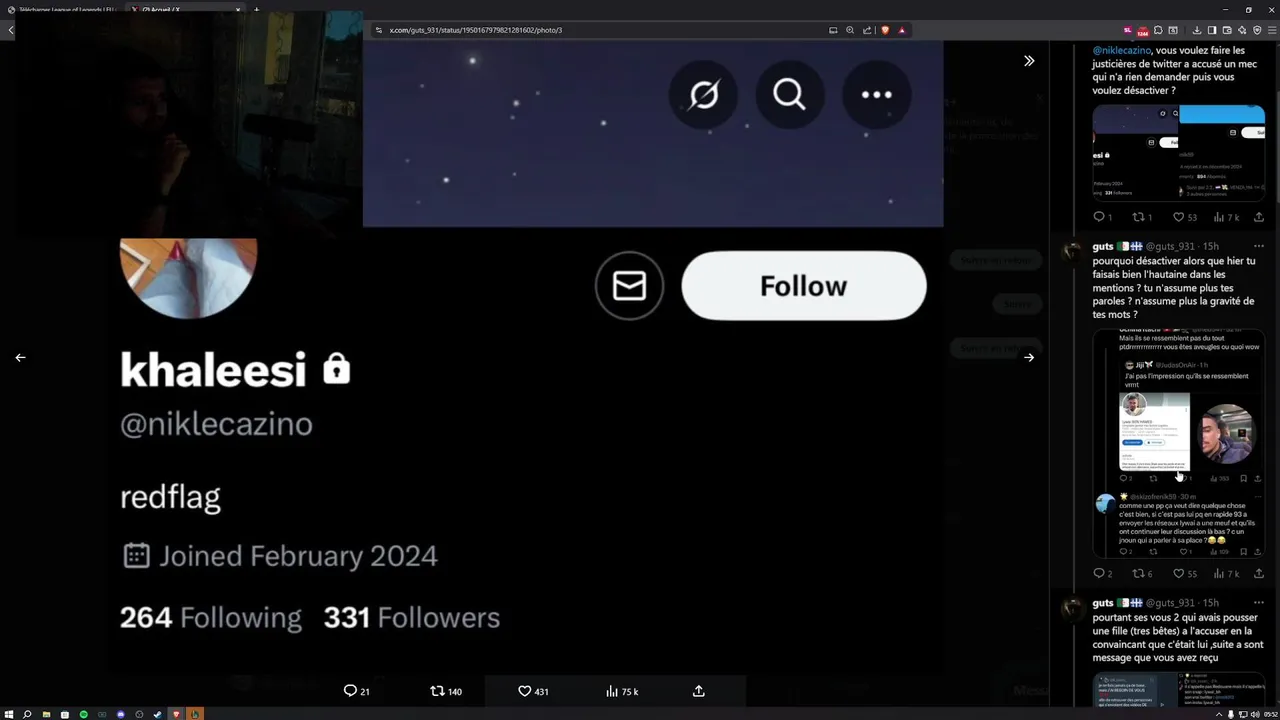Like the post showing 431 likes
This screenshot has width=1280, height=720.
(x=533, y=691)
